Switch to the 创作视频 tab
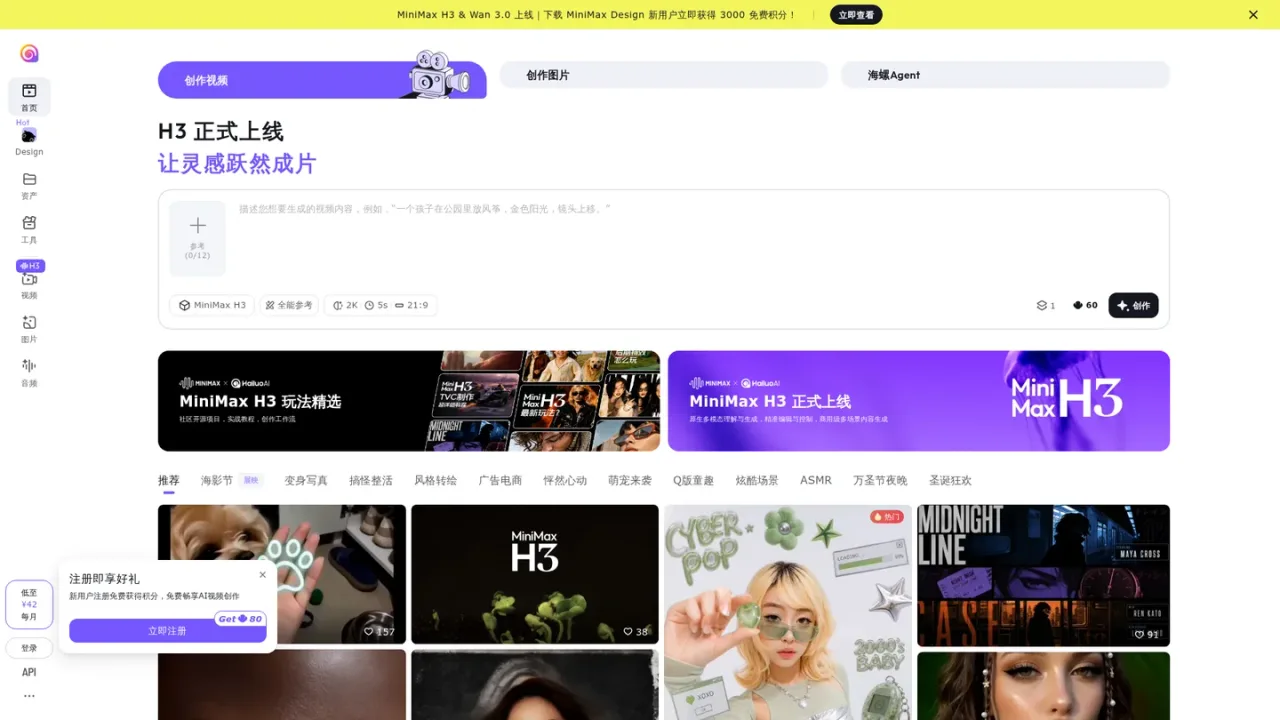The image size is (1280, 720). tap(322, 80)
